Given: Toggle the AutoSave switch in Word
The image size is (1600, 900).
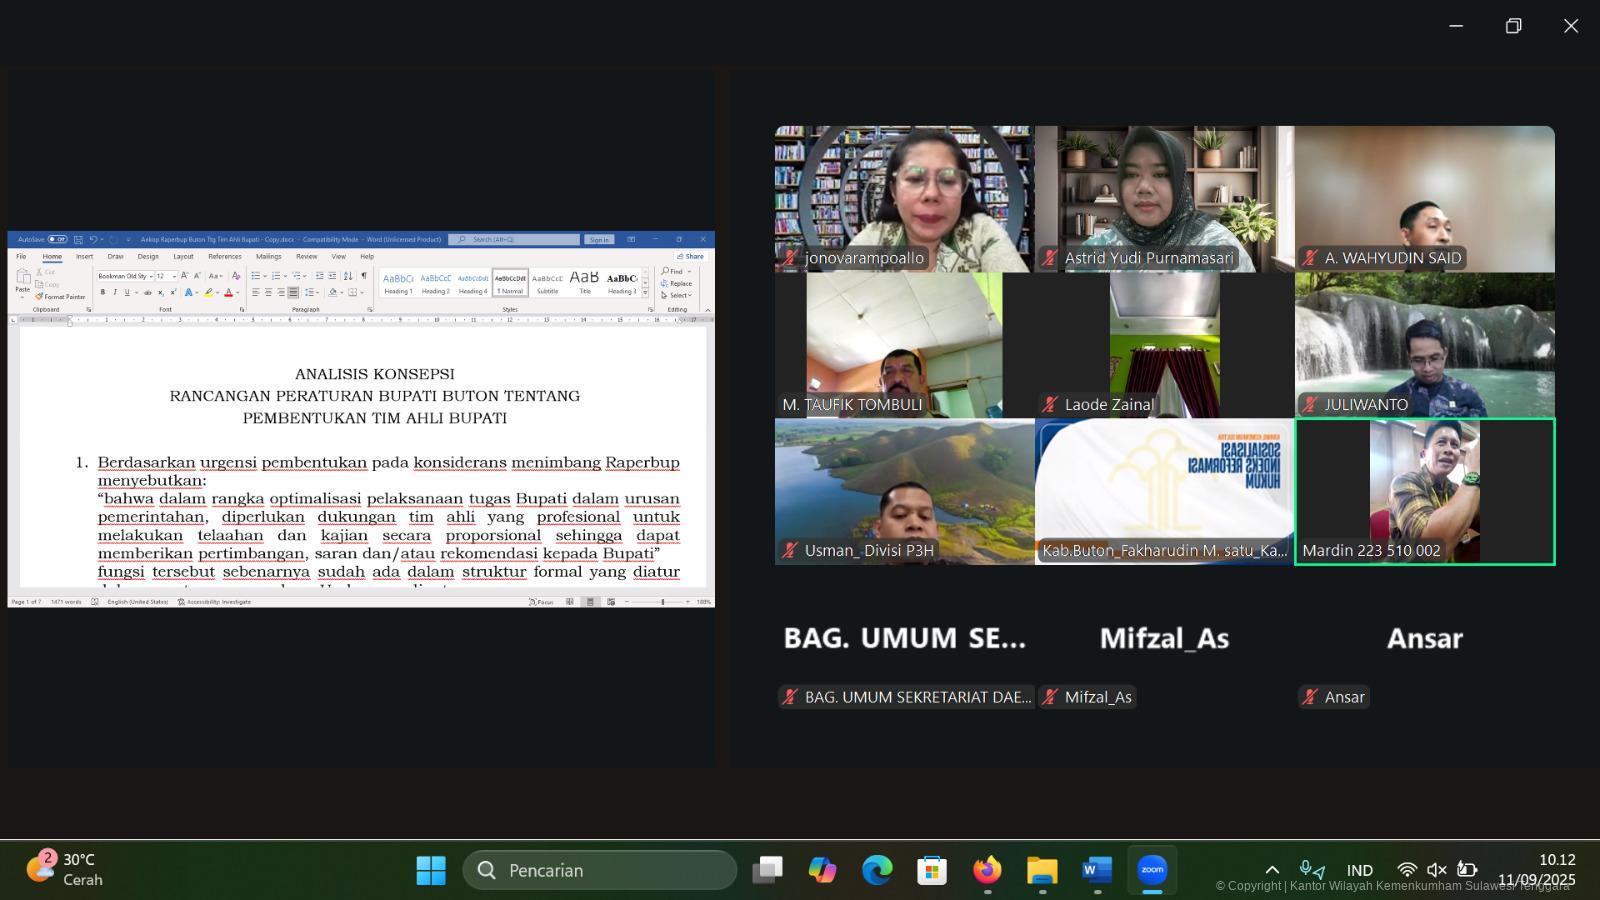Looking at the screenshot, I should (57, 240).
